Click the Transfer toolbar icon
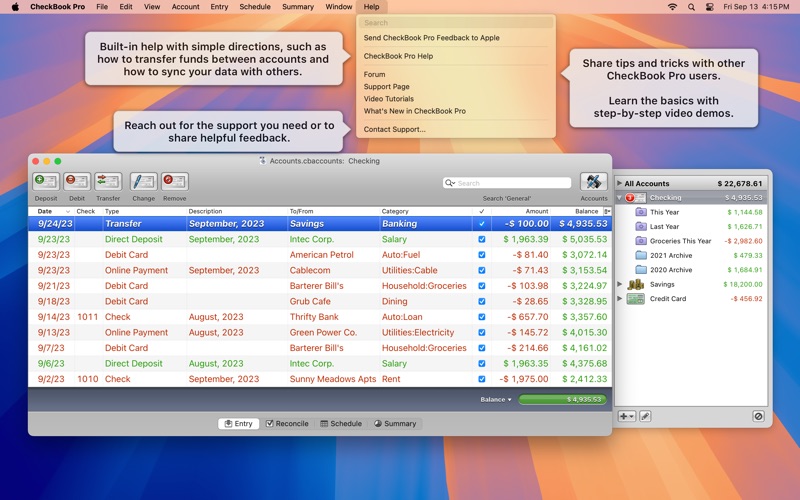Image resolution: width=800 pixels, height=500 pixels. 108,181
